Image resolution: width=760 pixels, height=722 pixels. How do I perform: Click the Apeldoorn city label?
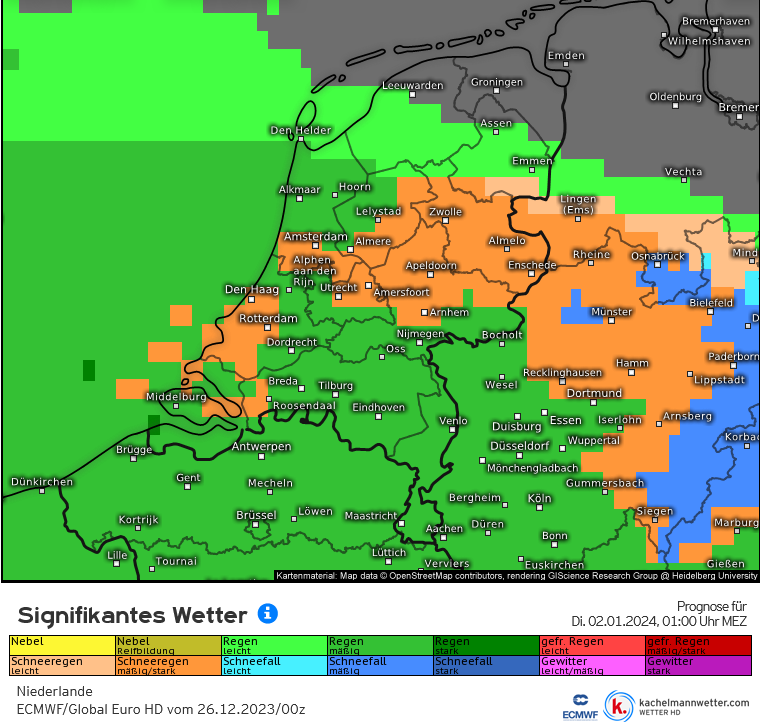point(431,266)
